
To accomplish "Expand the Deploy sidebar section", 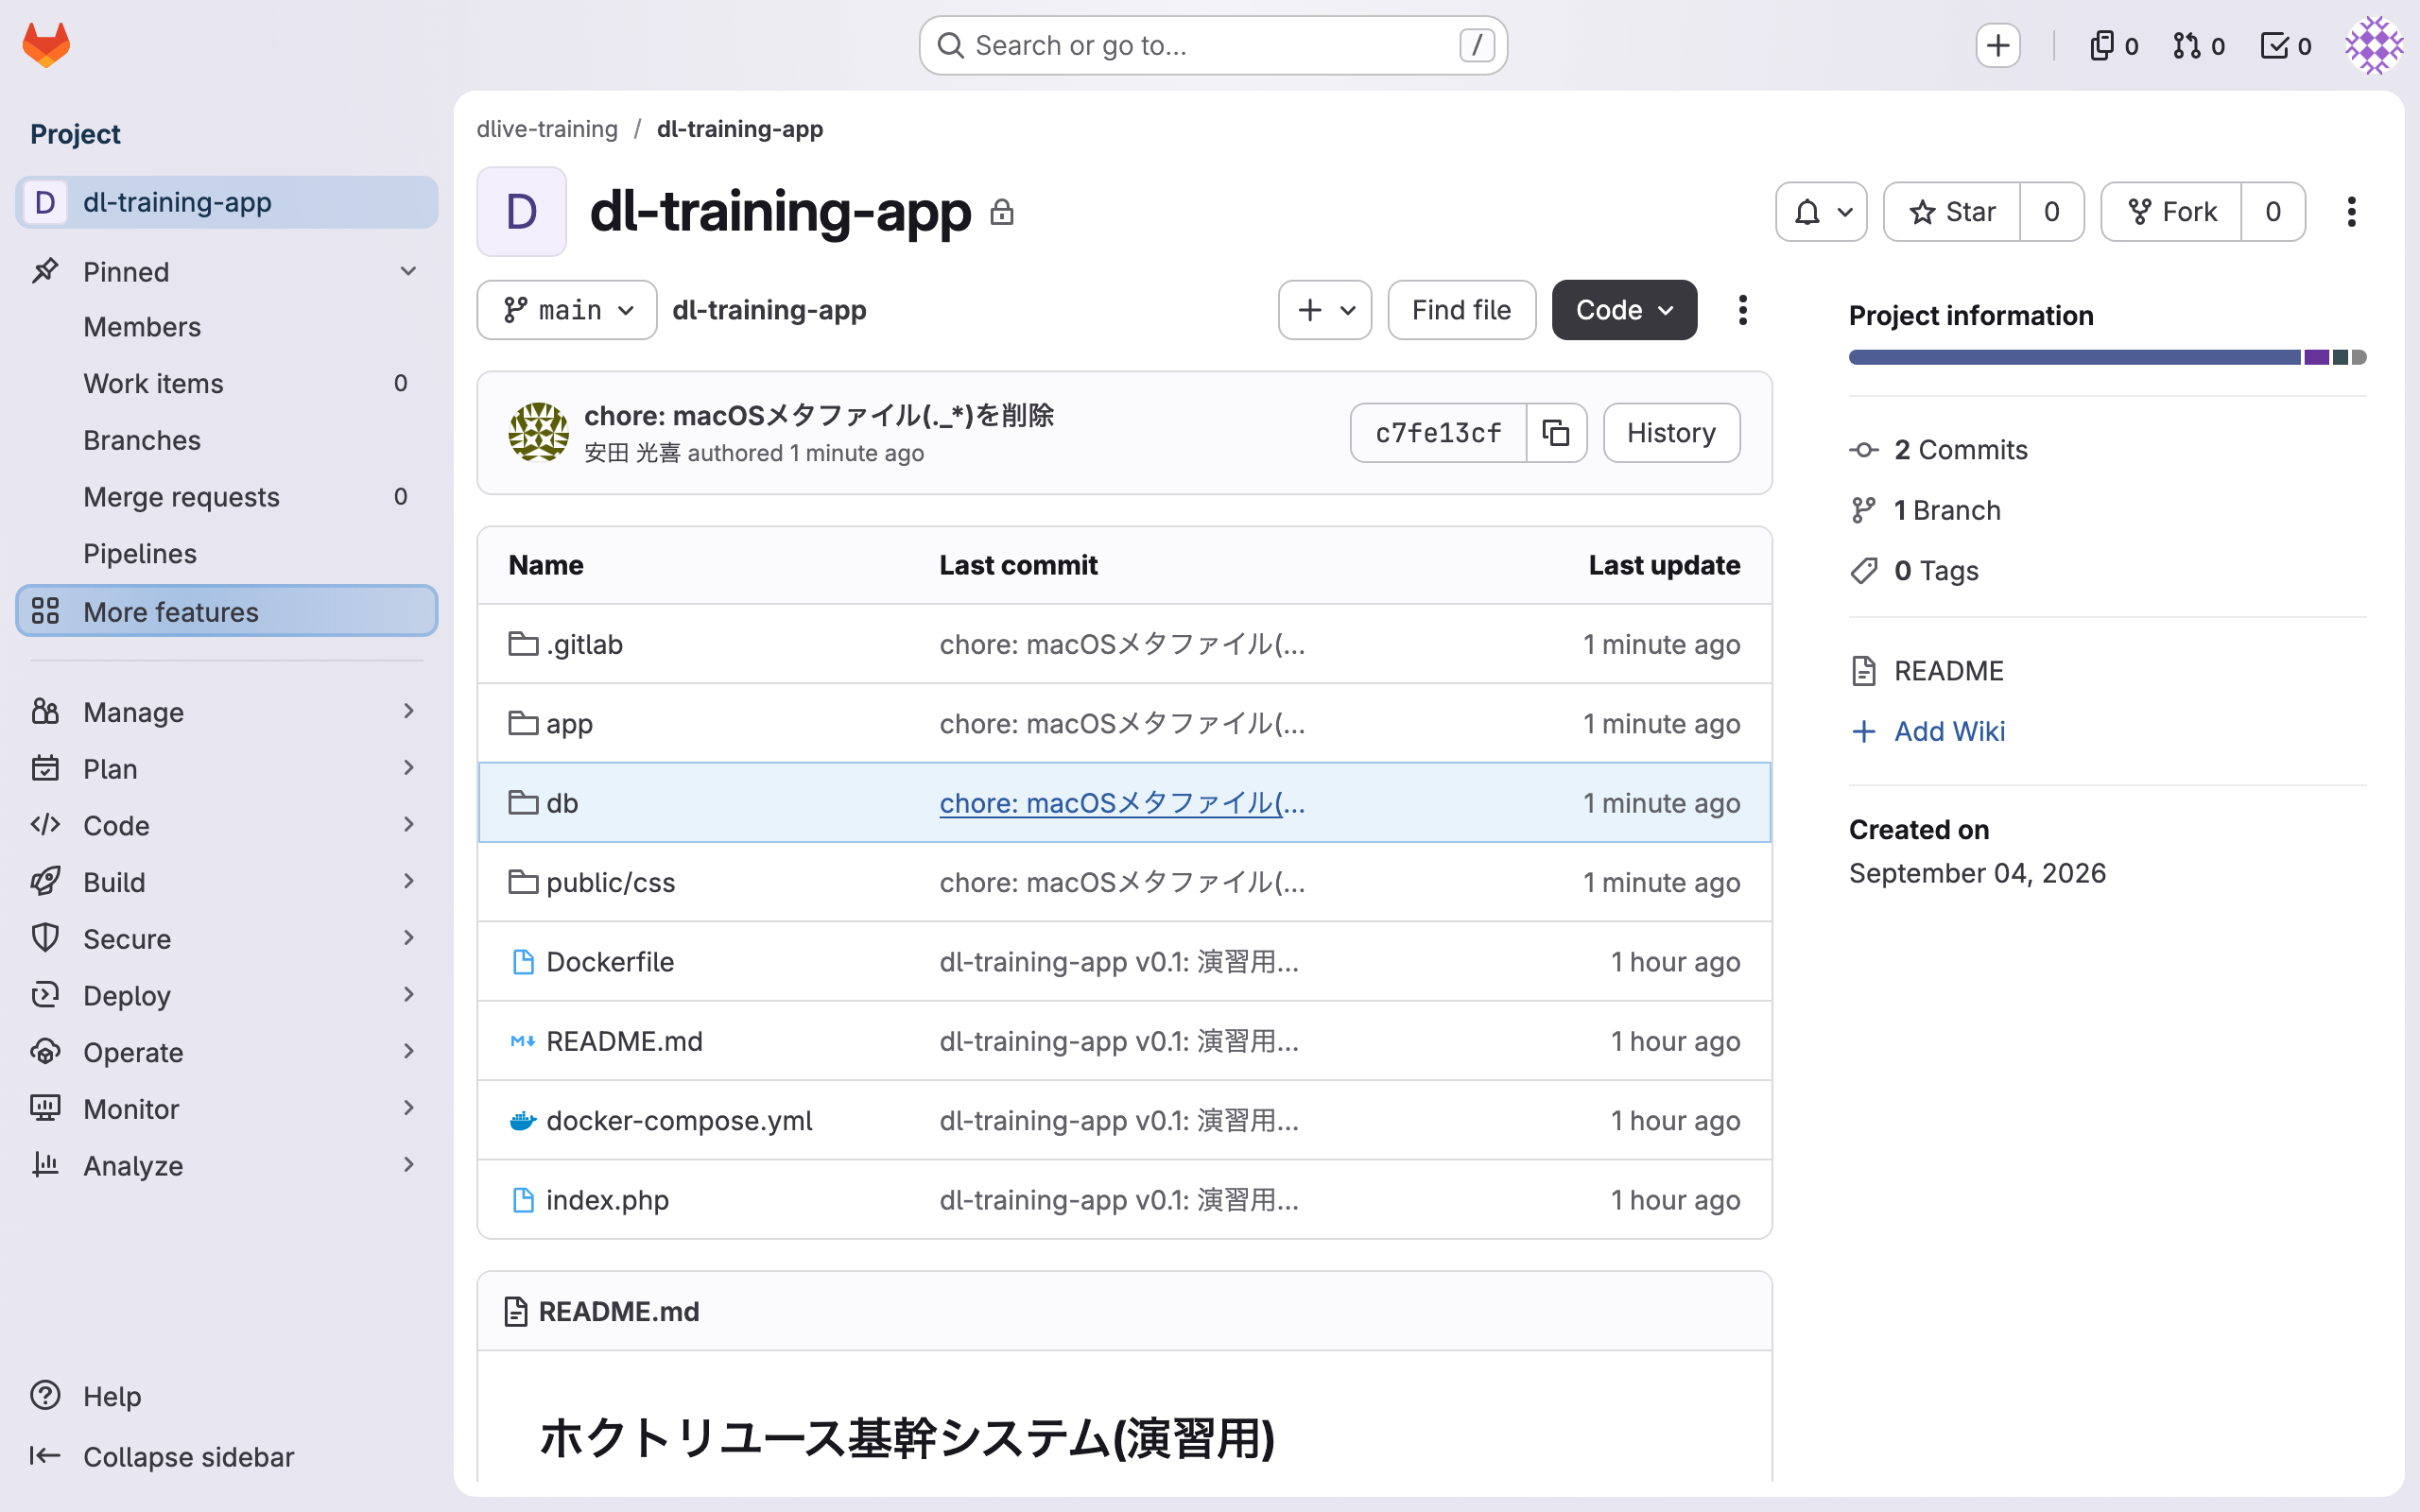I will [227, 996].
